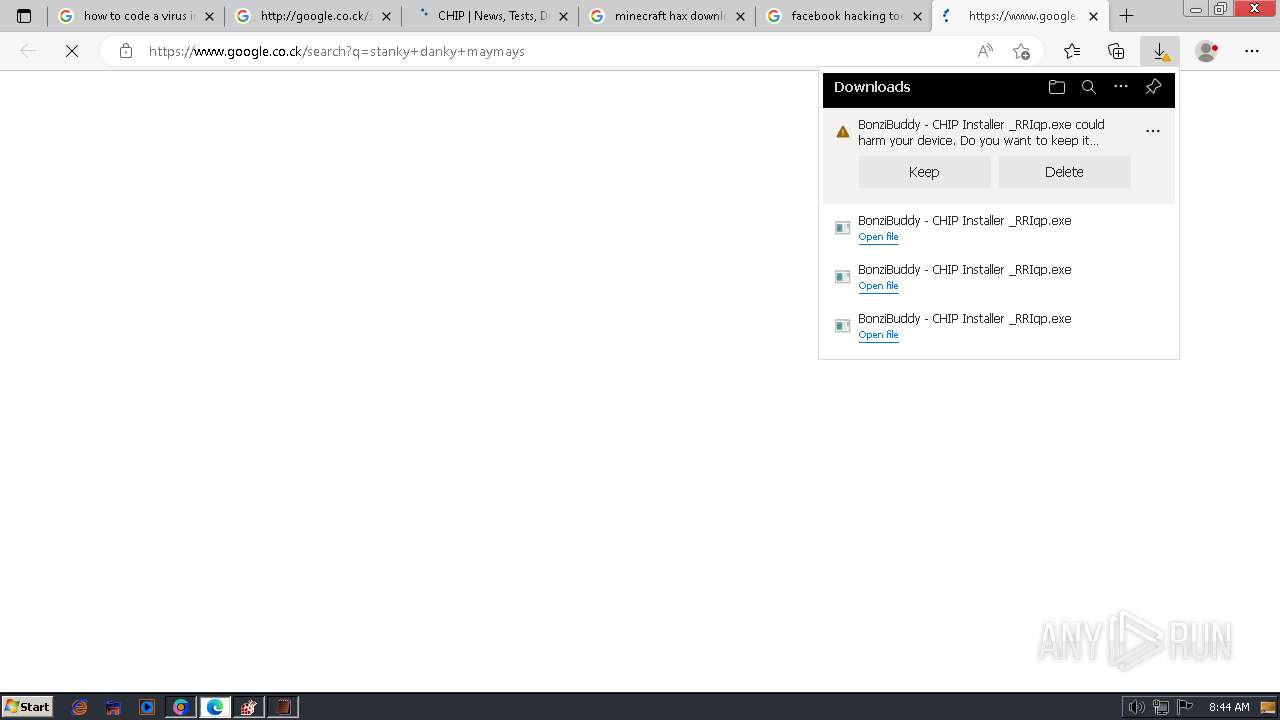Image resolution: width=1280 pixels, height=720 pixels.
Task: Open options for the flagged BonziBuddy download
Action: pyautogui.click(x=1153, y=131)
